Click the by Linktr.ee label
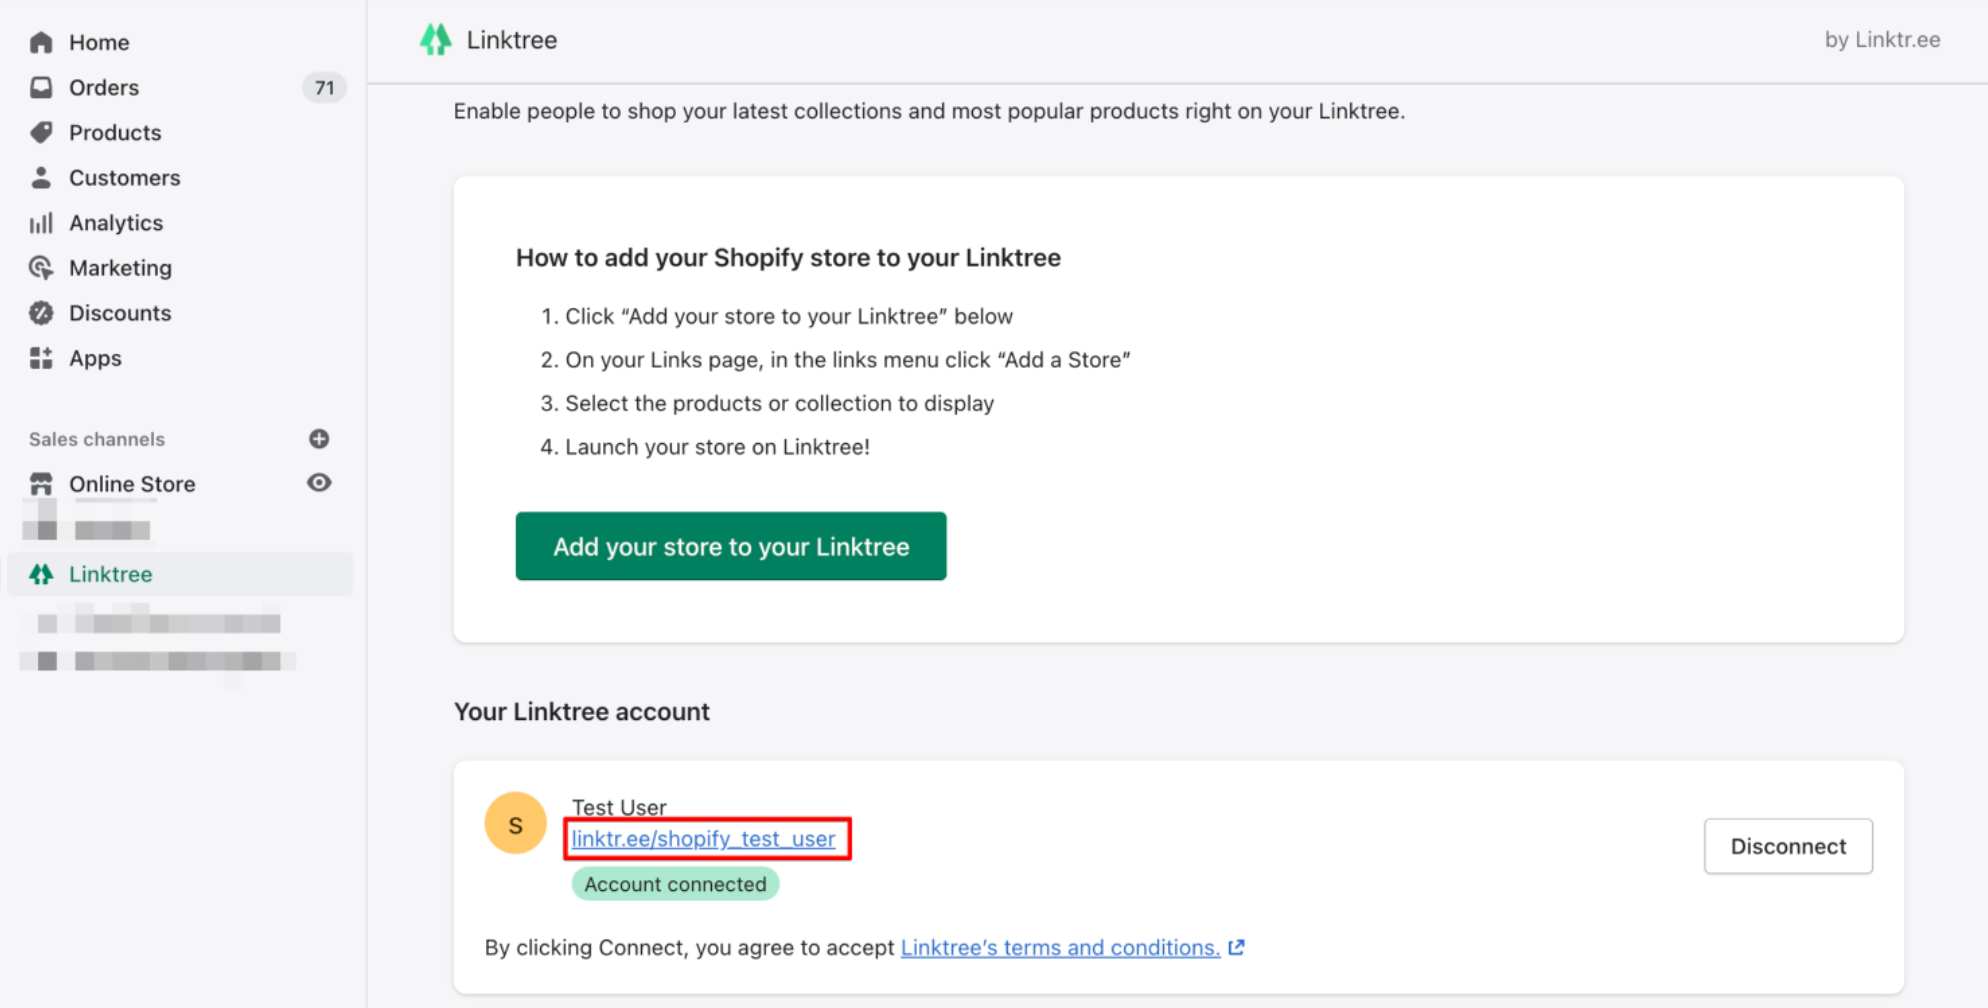The height and width of the screenshot is (1008, 1988). pos(1882,40)
